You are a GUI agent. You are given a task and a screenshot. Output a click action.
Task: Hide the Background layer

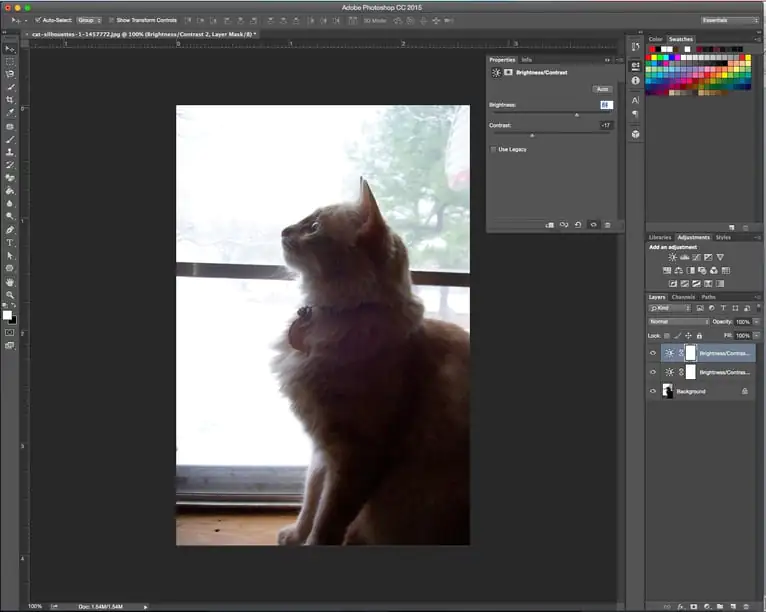pyautogui.click(x=653, y=391)
